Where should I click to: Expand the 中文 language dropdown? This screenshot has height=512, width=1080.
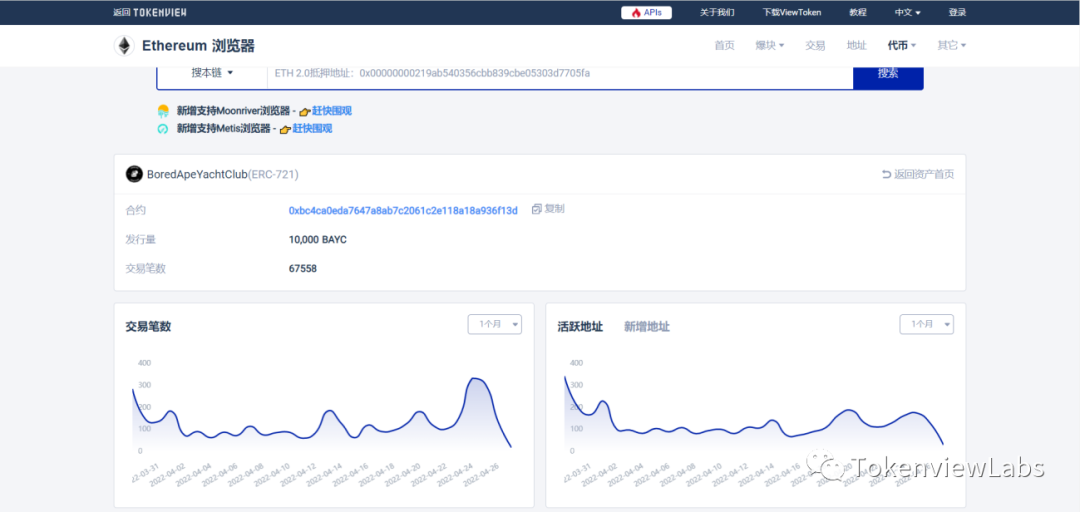click(907, 12)
